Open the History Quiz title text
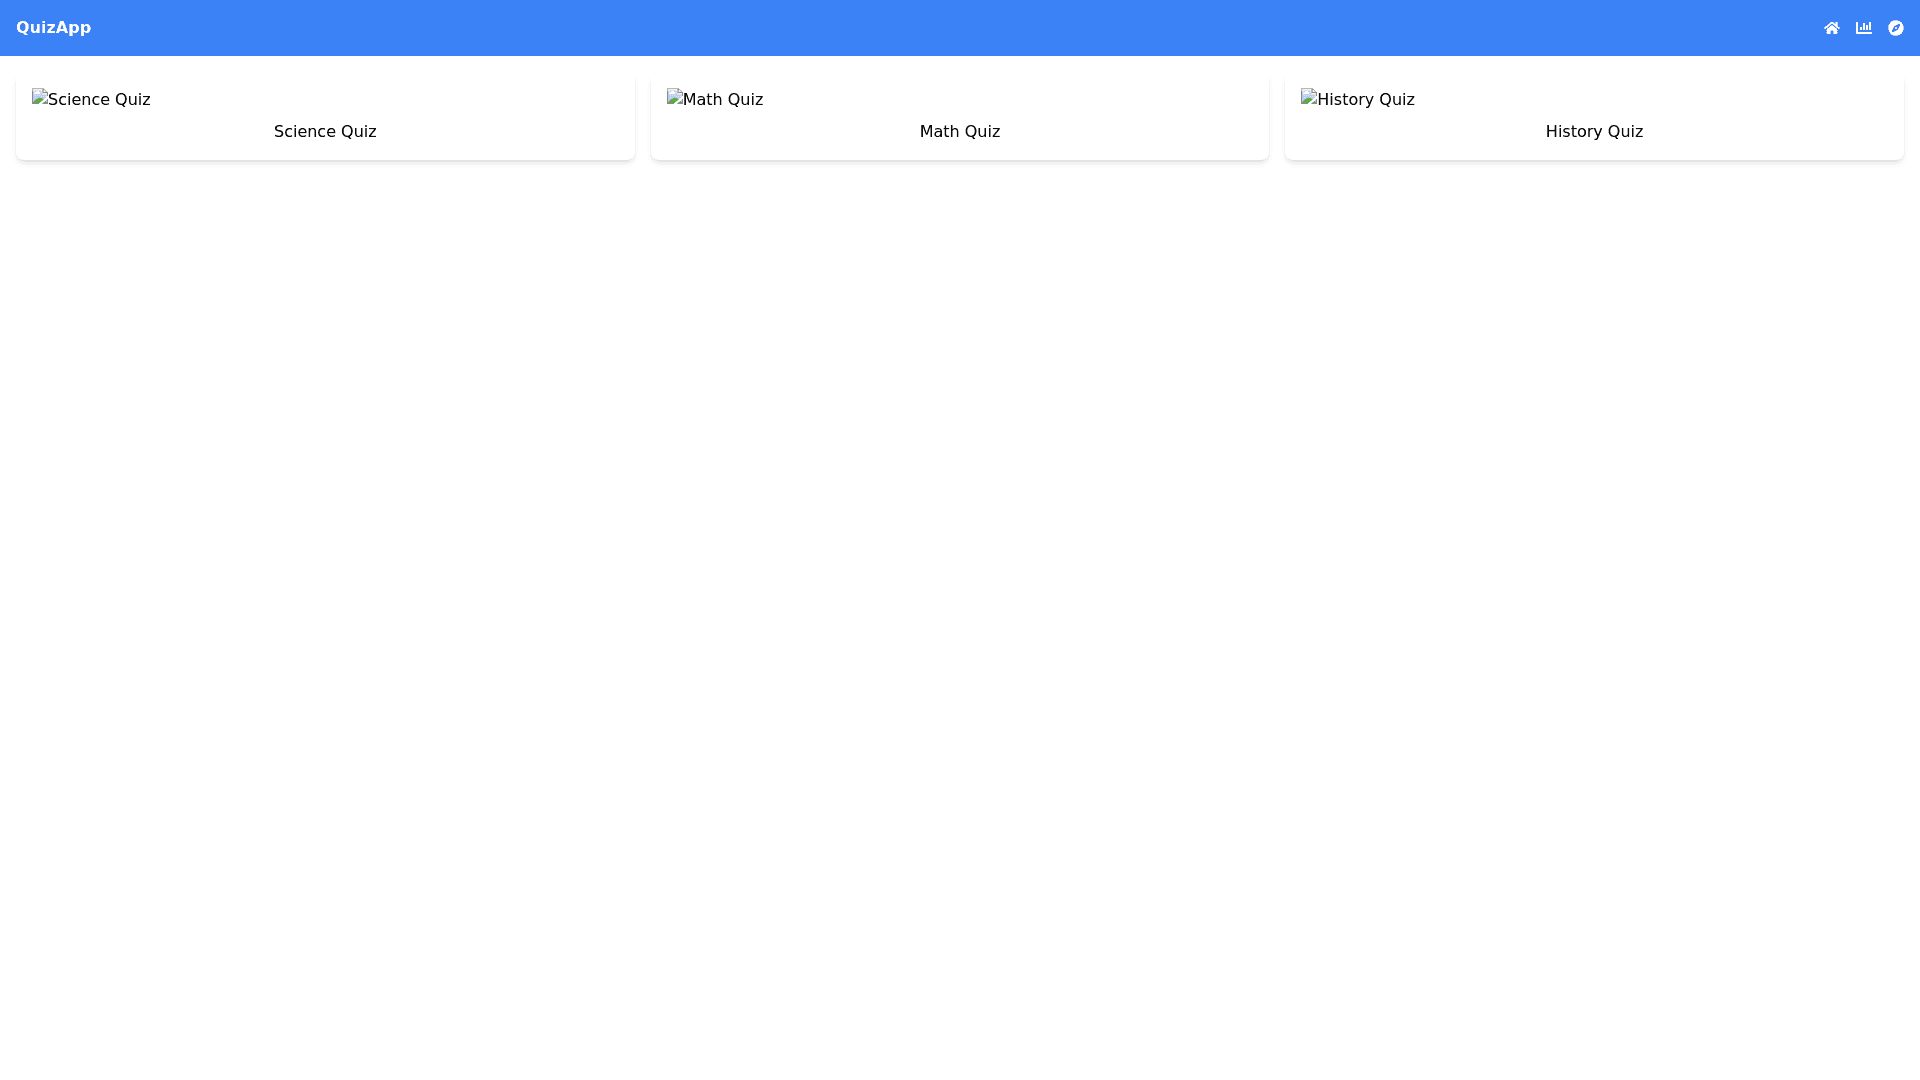 click(x=1594, y=132)
